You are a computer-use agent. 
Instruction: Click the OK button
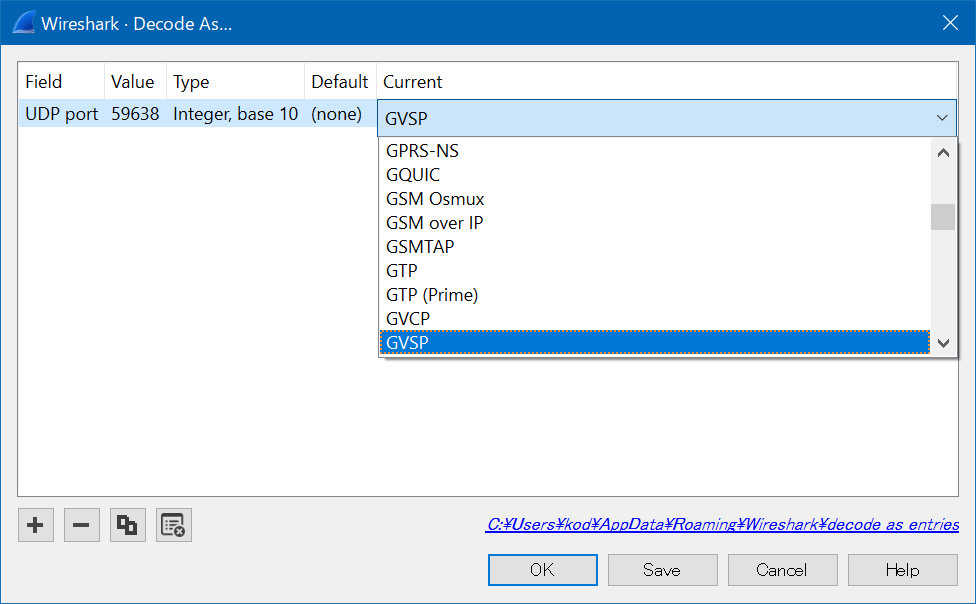click(x=543, y=570)
